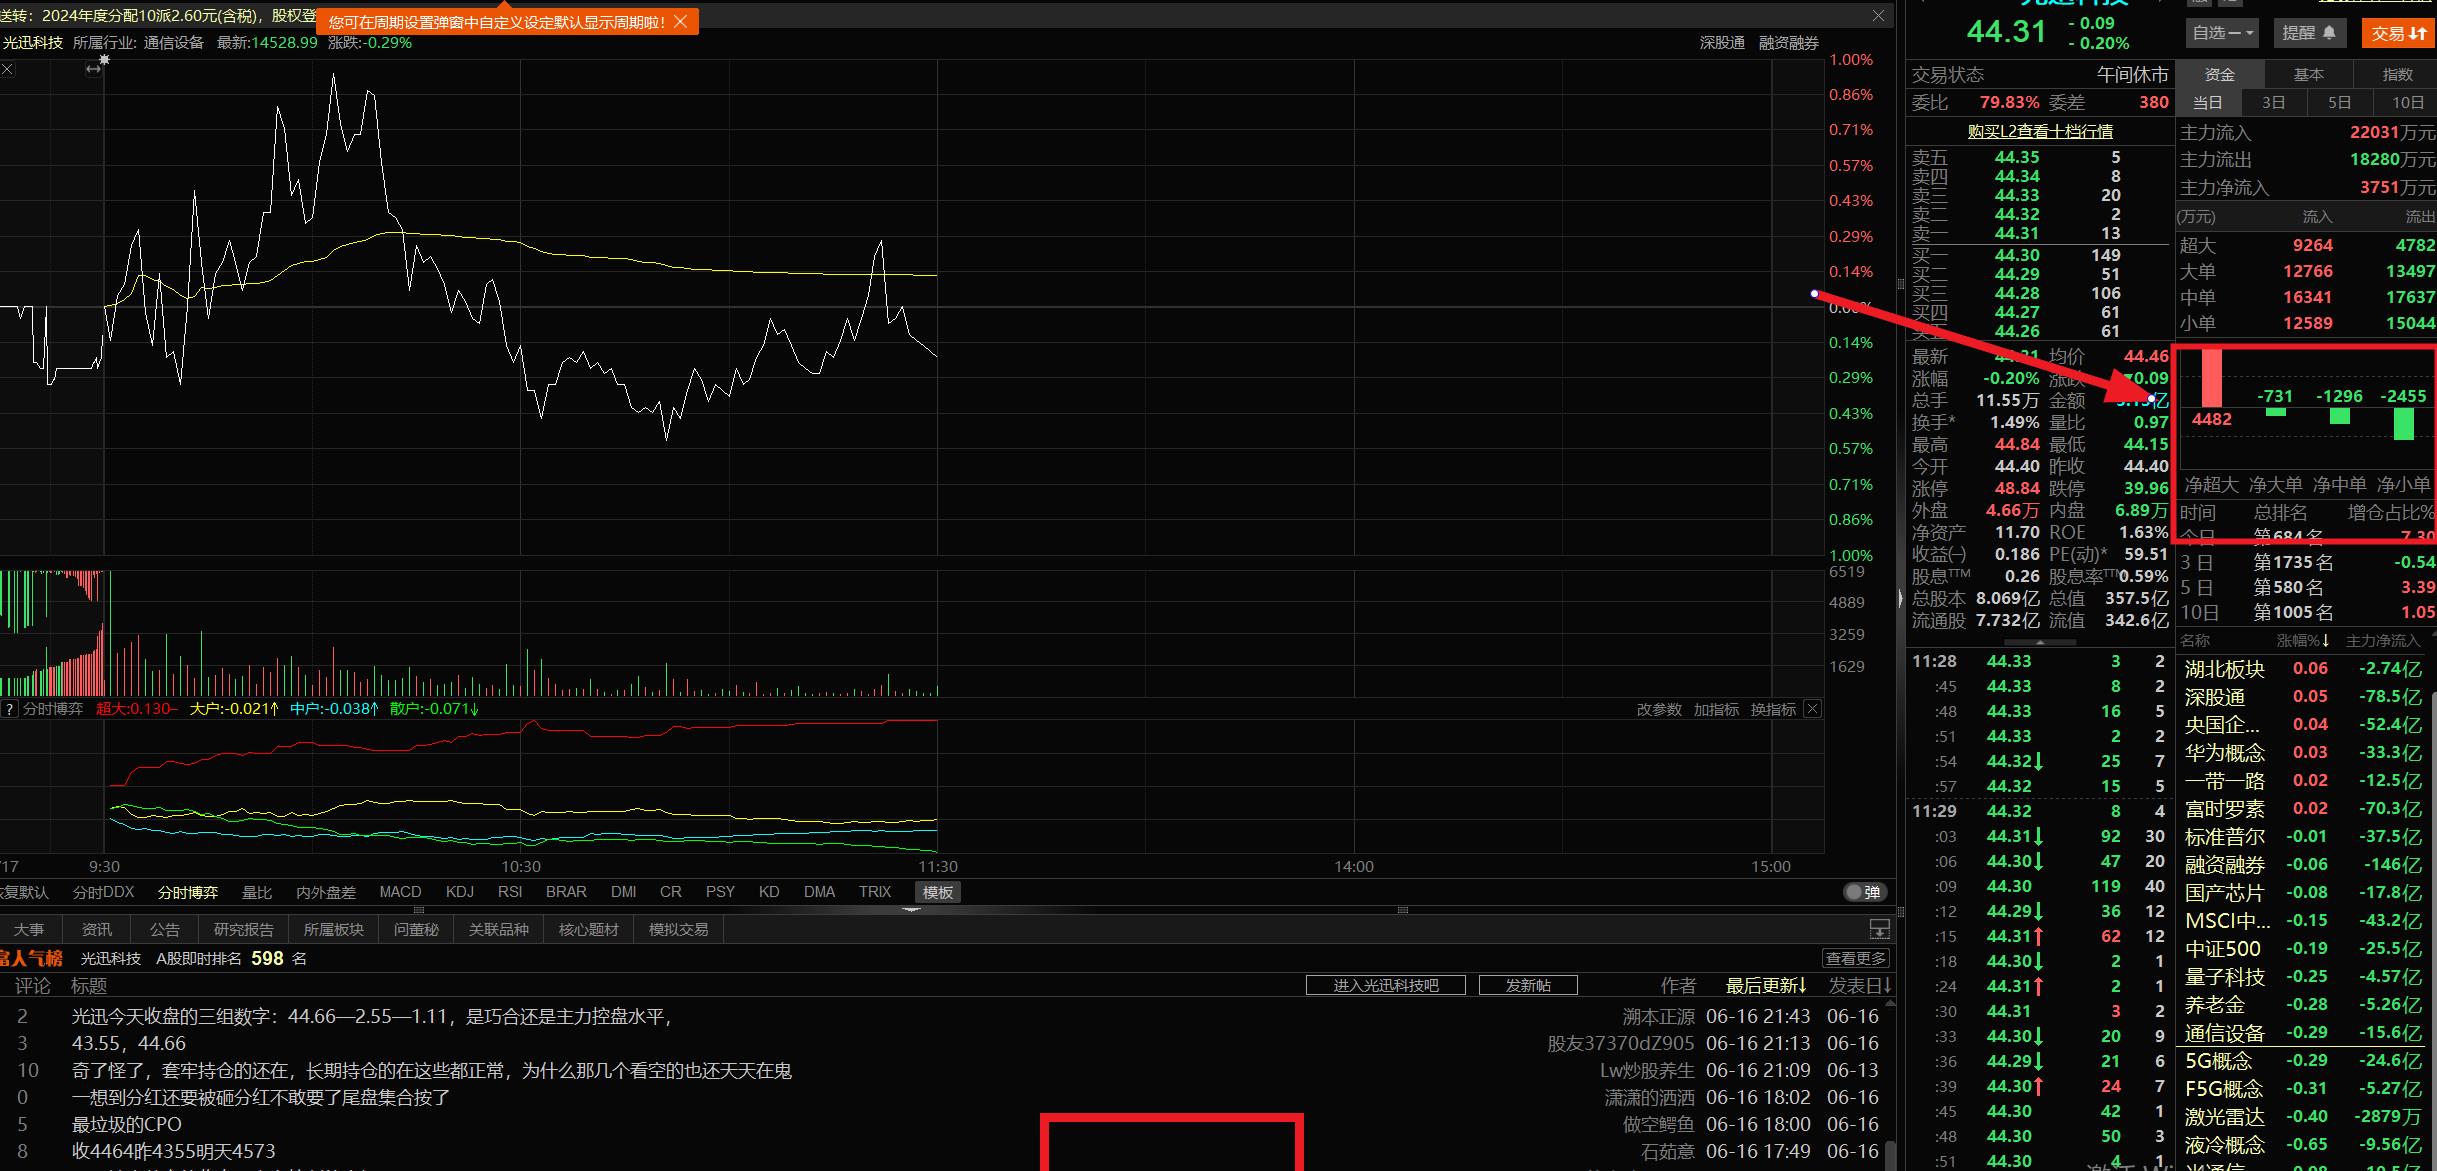Screen dimensions: 2437x1171
Task: Select the KDJ indicator
Action: [460, 892]
